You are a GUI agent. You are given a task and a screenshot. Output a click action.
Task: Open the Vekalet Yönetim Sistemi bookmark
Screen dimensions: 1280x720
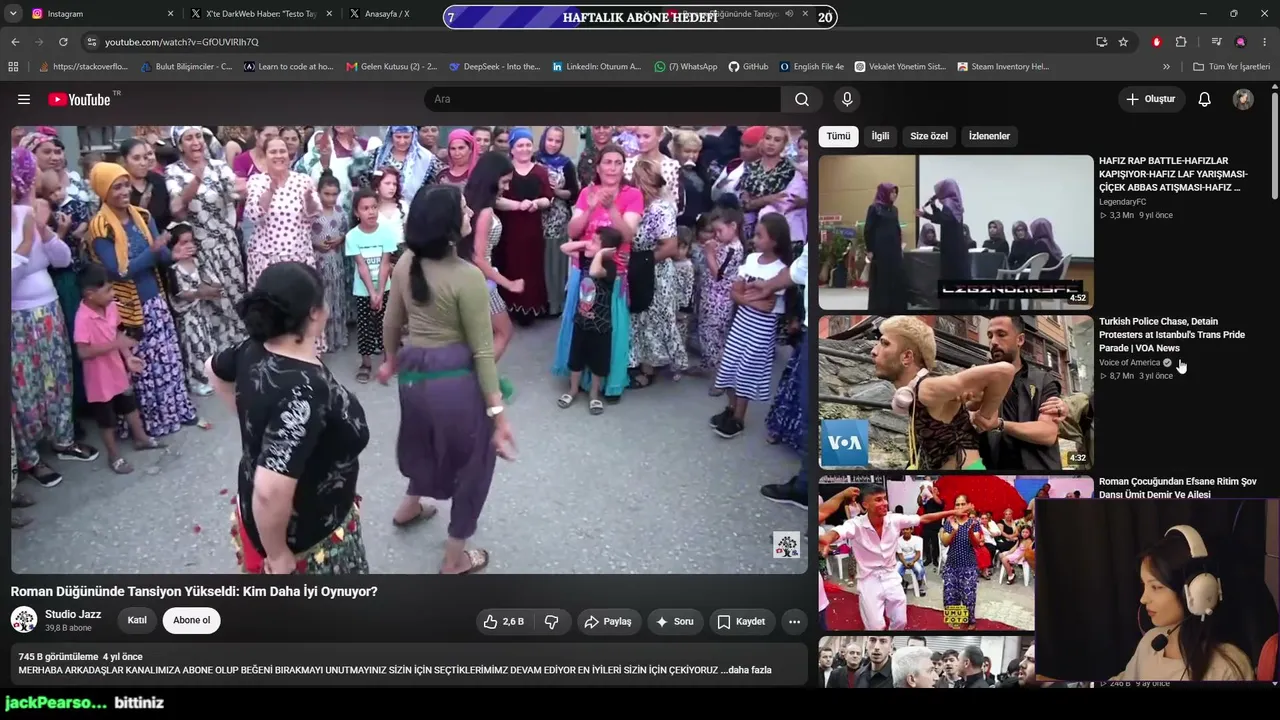coord(901,67)
